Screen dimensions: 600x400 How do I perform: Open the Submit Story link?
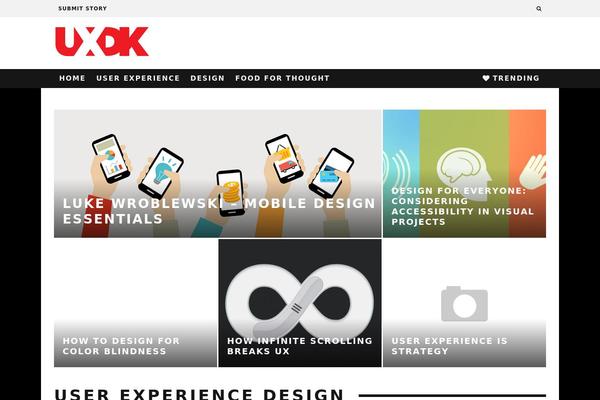pyautogui.click(x=83, y=8)
